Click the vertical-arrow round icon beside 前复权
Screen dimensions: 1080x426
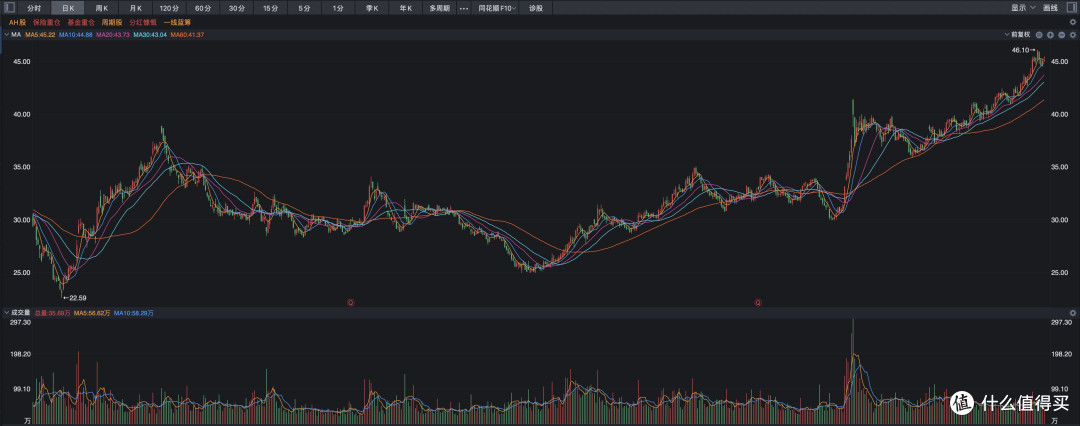(1050, 34)
